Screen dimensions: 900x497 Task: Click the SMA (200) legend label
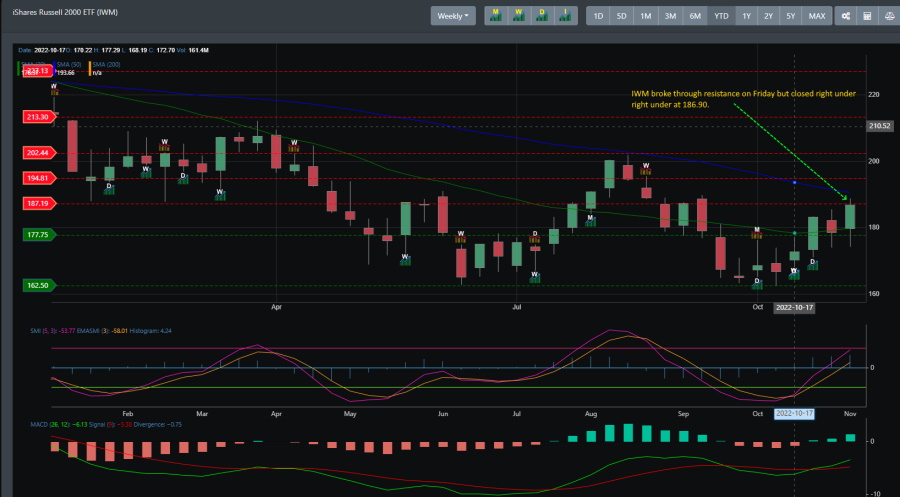pyautogui.click(x=106, y=65)
